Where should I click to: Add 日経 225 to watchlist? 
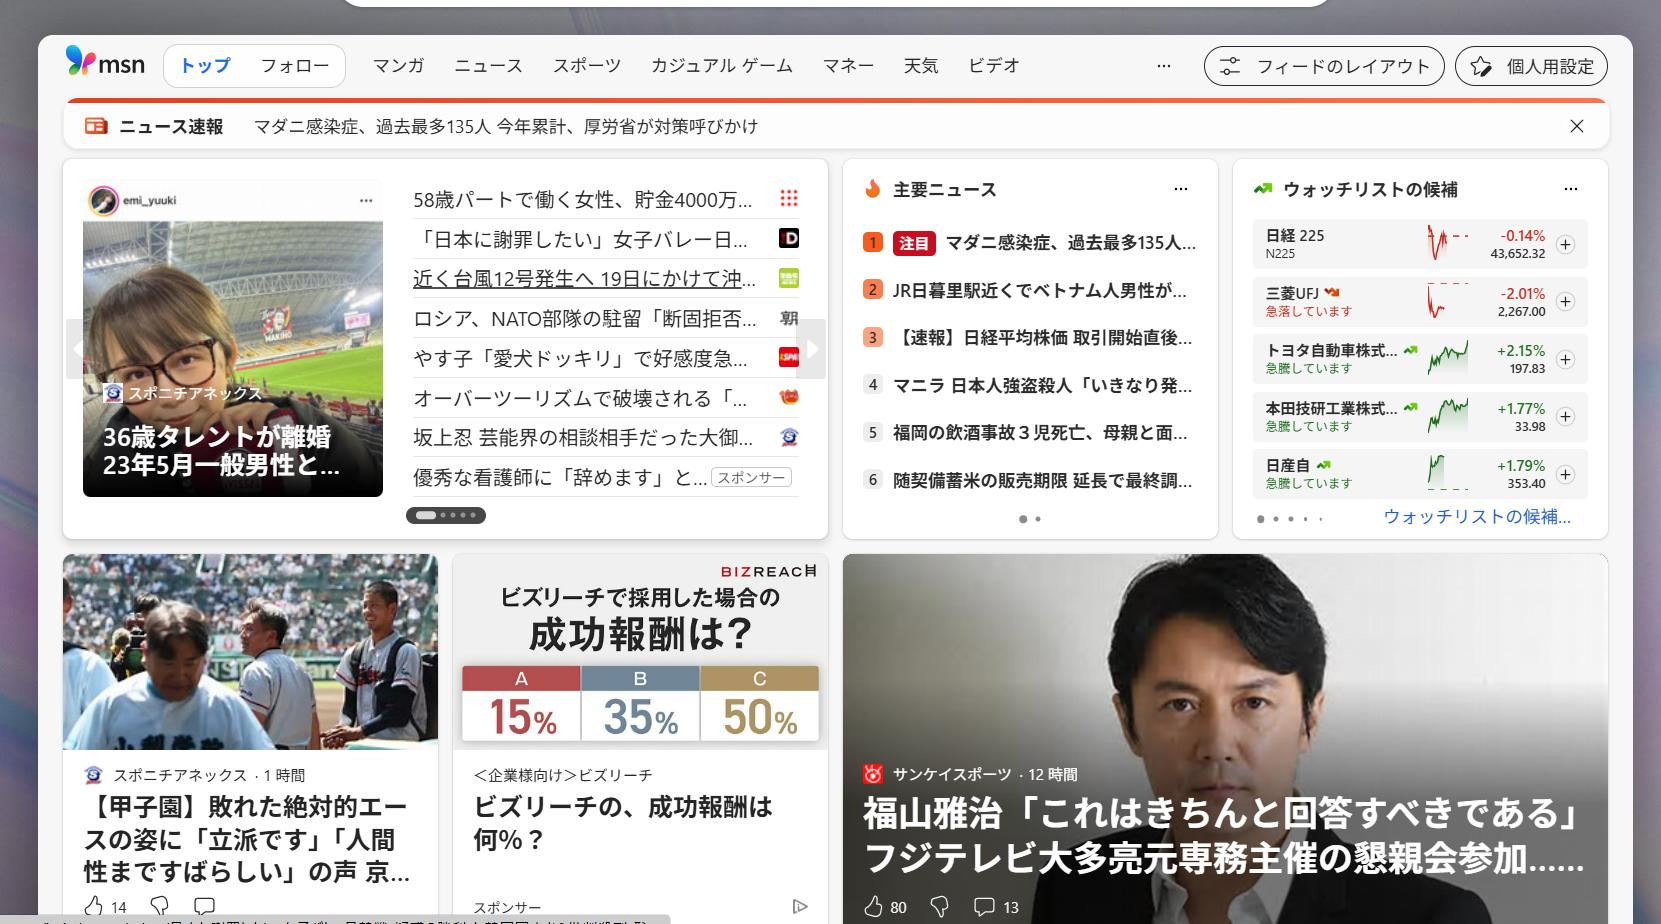(1565, 245)
